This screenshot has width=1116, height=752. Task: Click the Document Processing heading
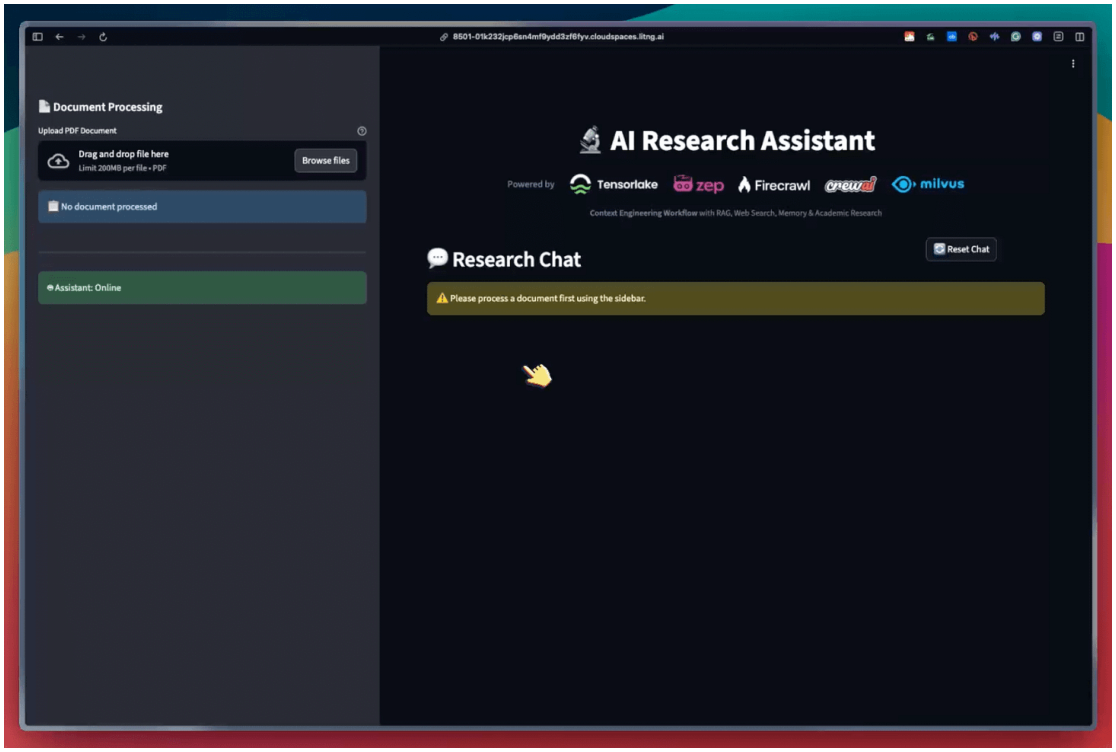(x=107, y=107)
